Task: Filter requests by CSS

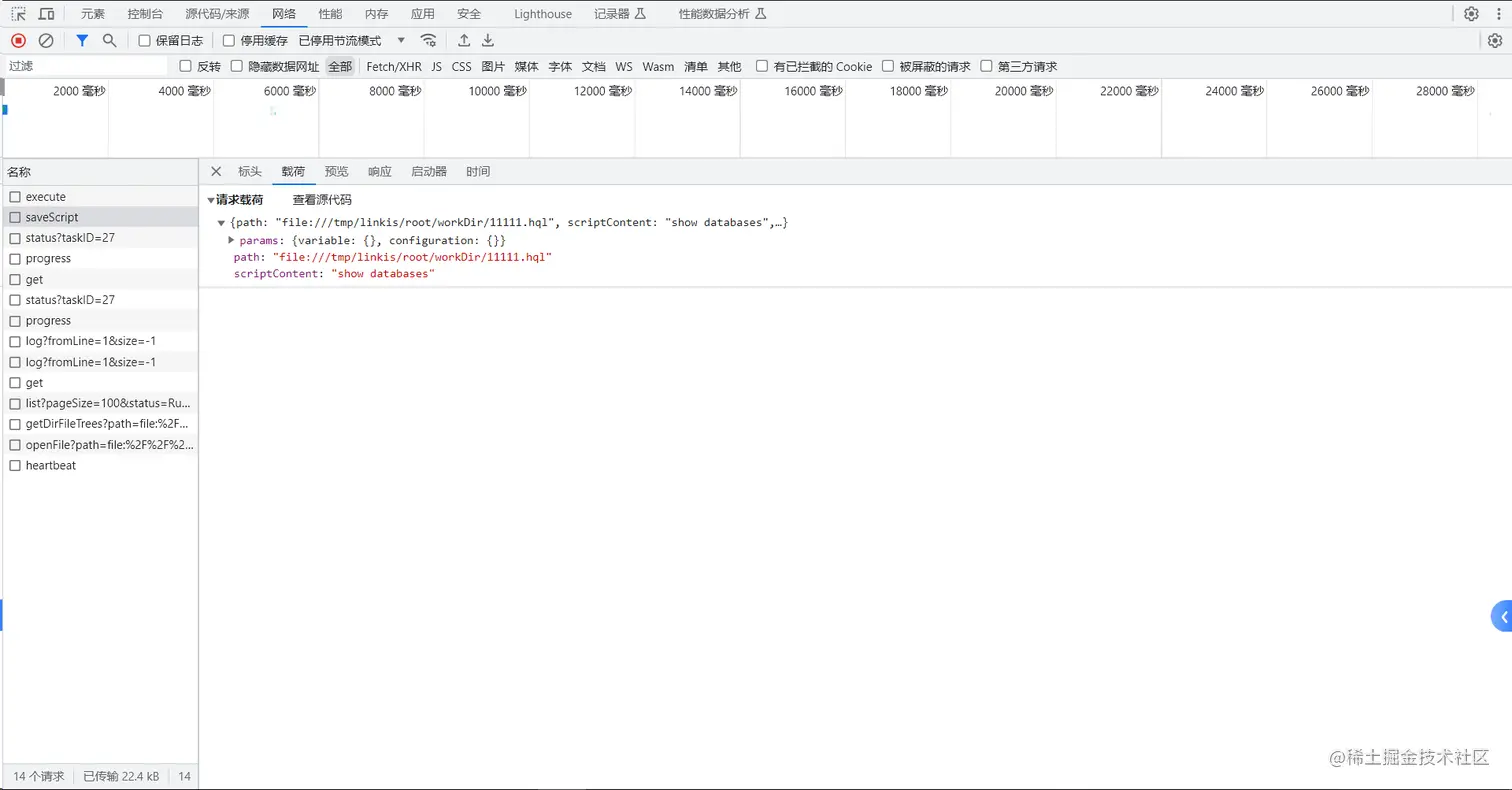Action: [x=461, y=67]
